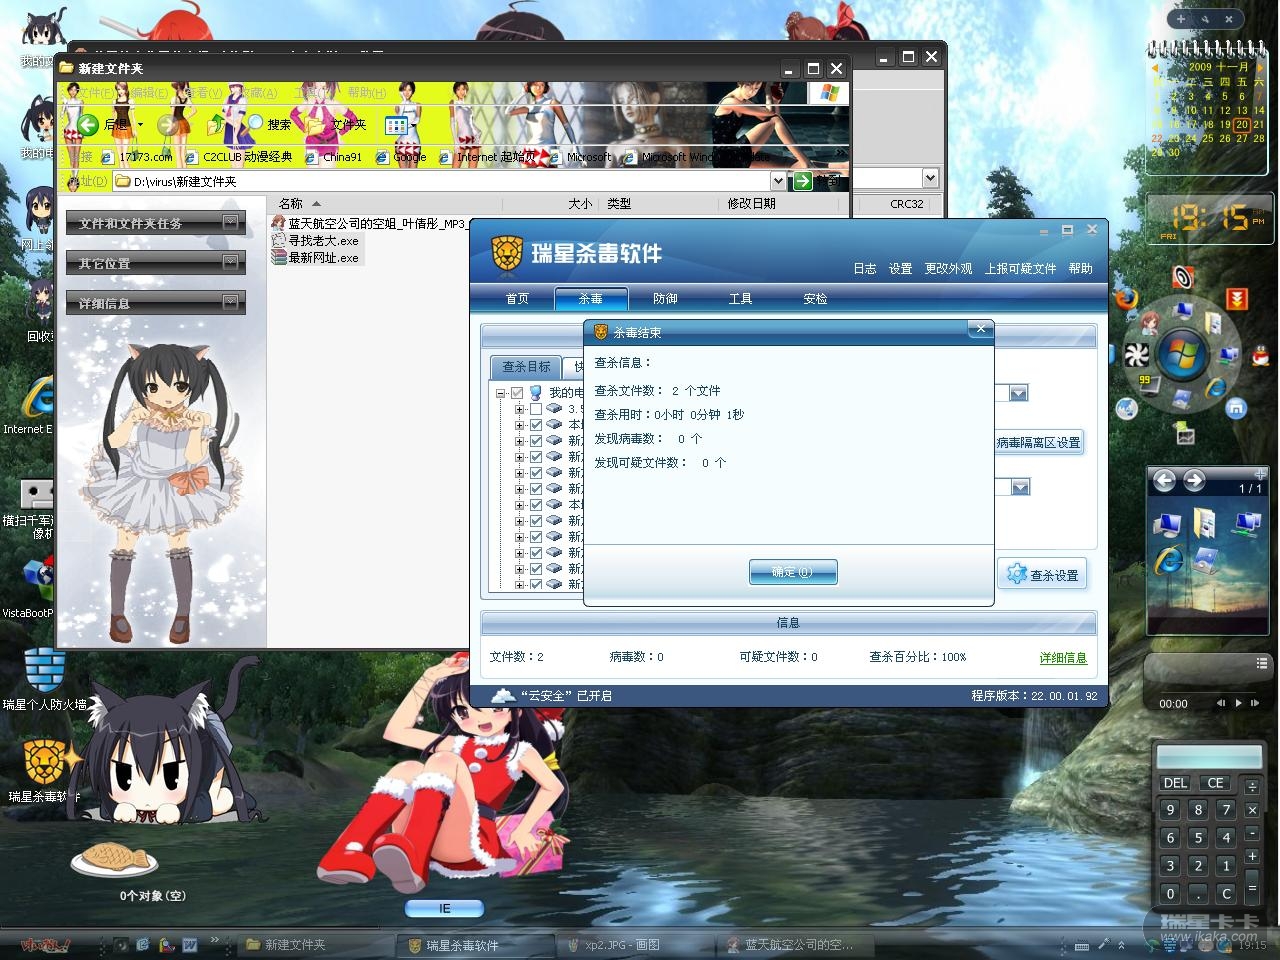The image size is (1280, 960).
Task: Confirm scan results with 确定 button
Action: pos(793,572)
